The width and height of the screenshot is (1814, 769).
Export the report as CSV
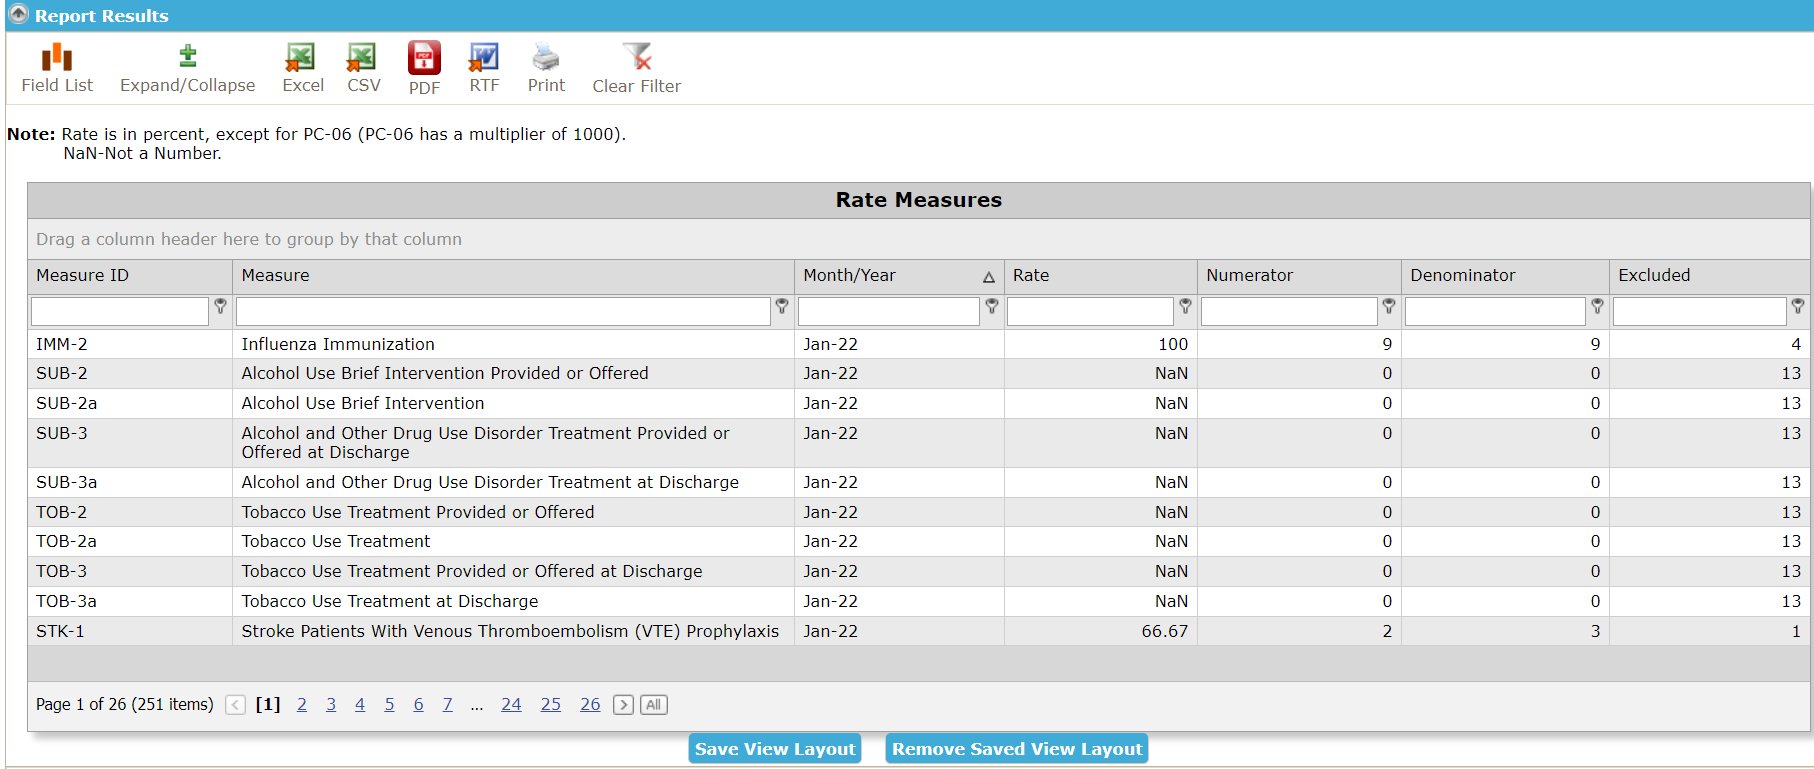(363, 68)
